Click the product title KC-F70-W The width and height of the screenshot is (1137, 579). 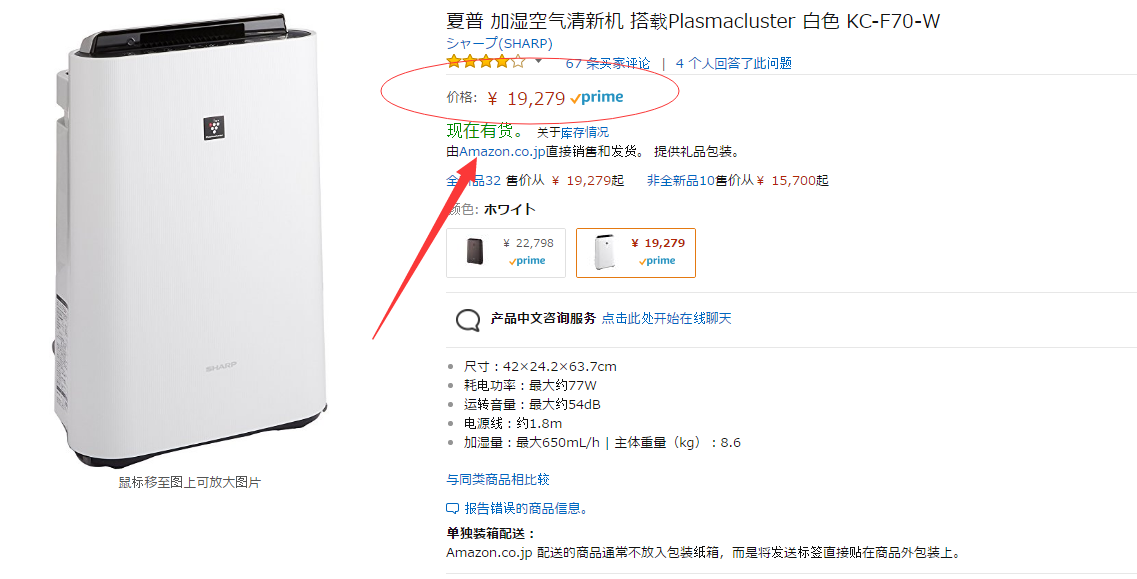point(692,20)
